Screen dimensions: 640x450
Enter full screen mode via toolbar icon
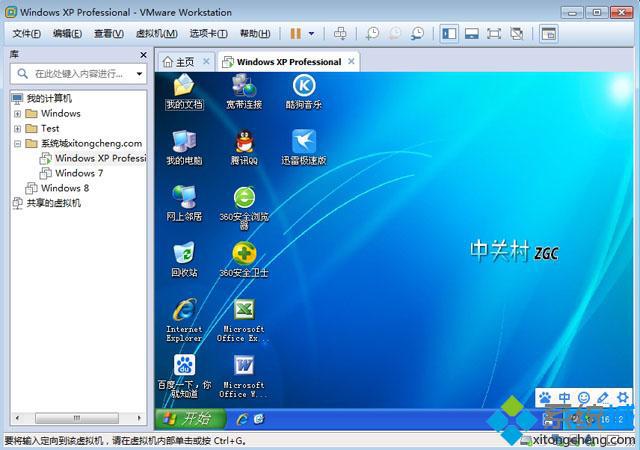point(494,33)
